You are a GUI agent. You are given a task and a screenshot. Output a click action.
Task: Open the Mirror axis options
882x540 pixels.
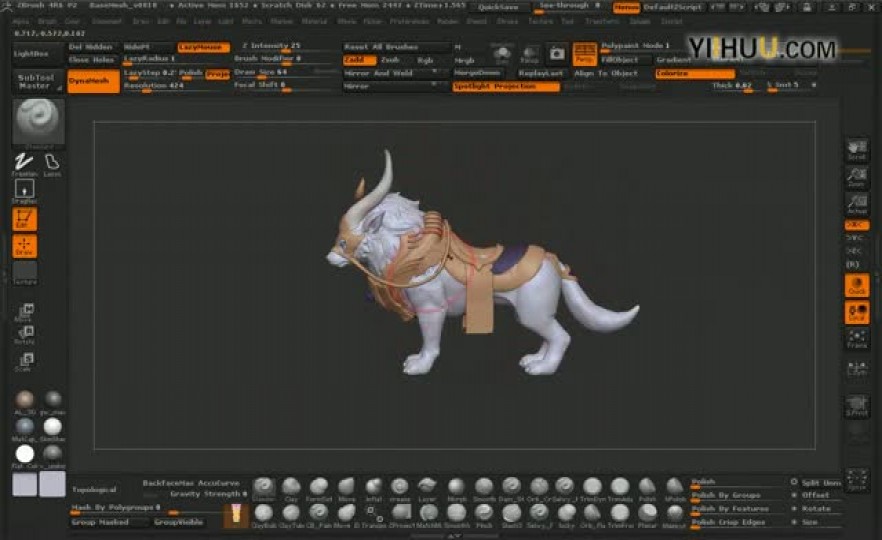(434, 86)
